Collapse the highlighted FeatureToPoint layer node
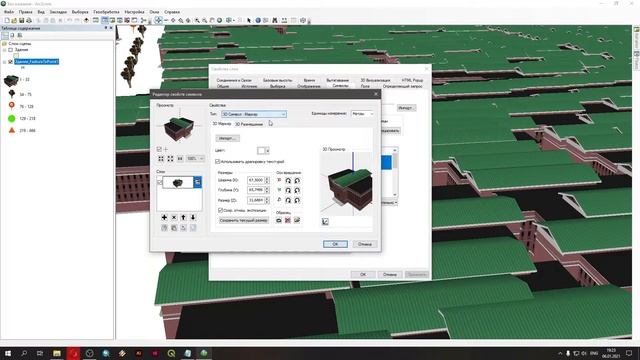The height and width of the screenshot is (360, 640). (4, 62)
